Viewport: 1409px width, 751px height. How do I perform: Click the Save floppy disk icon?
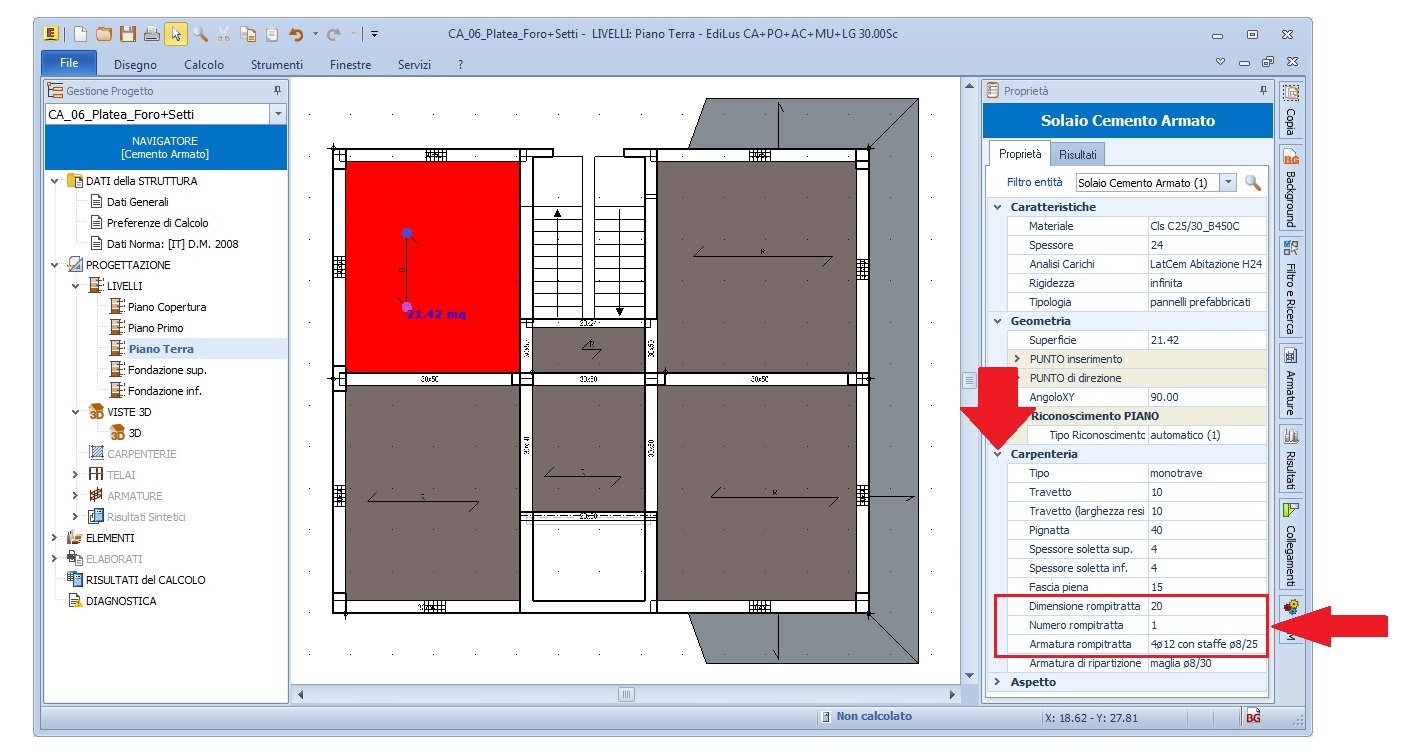pos(128,34)
